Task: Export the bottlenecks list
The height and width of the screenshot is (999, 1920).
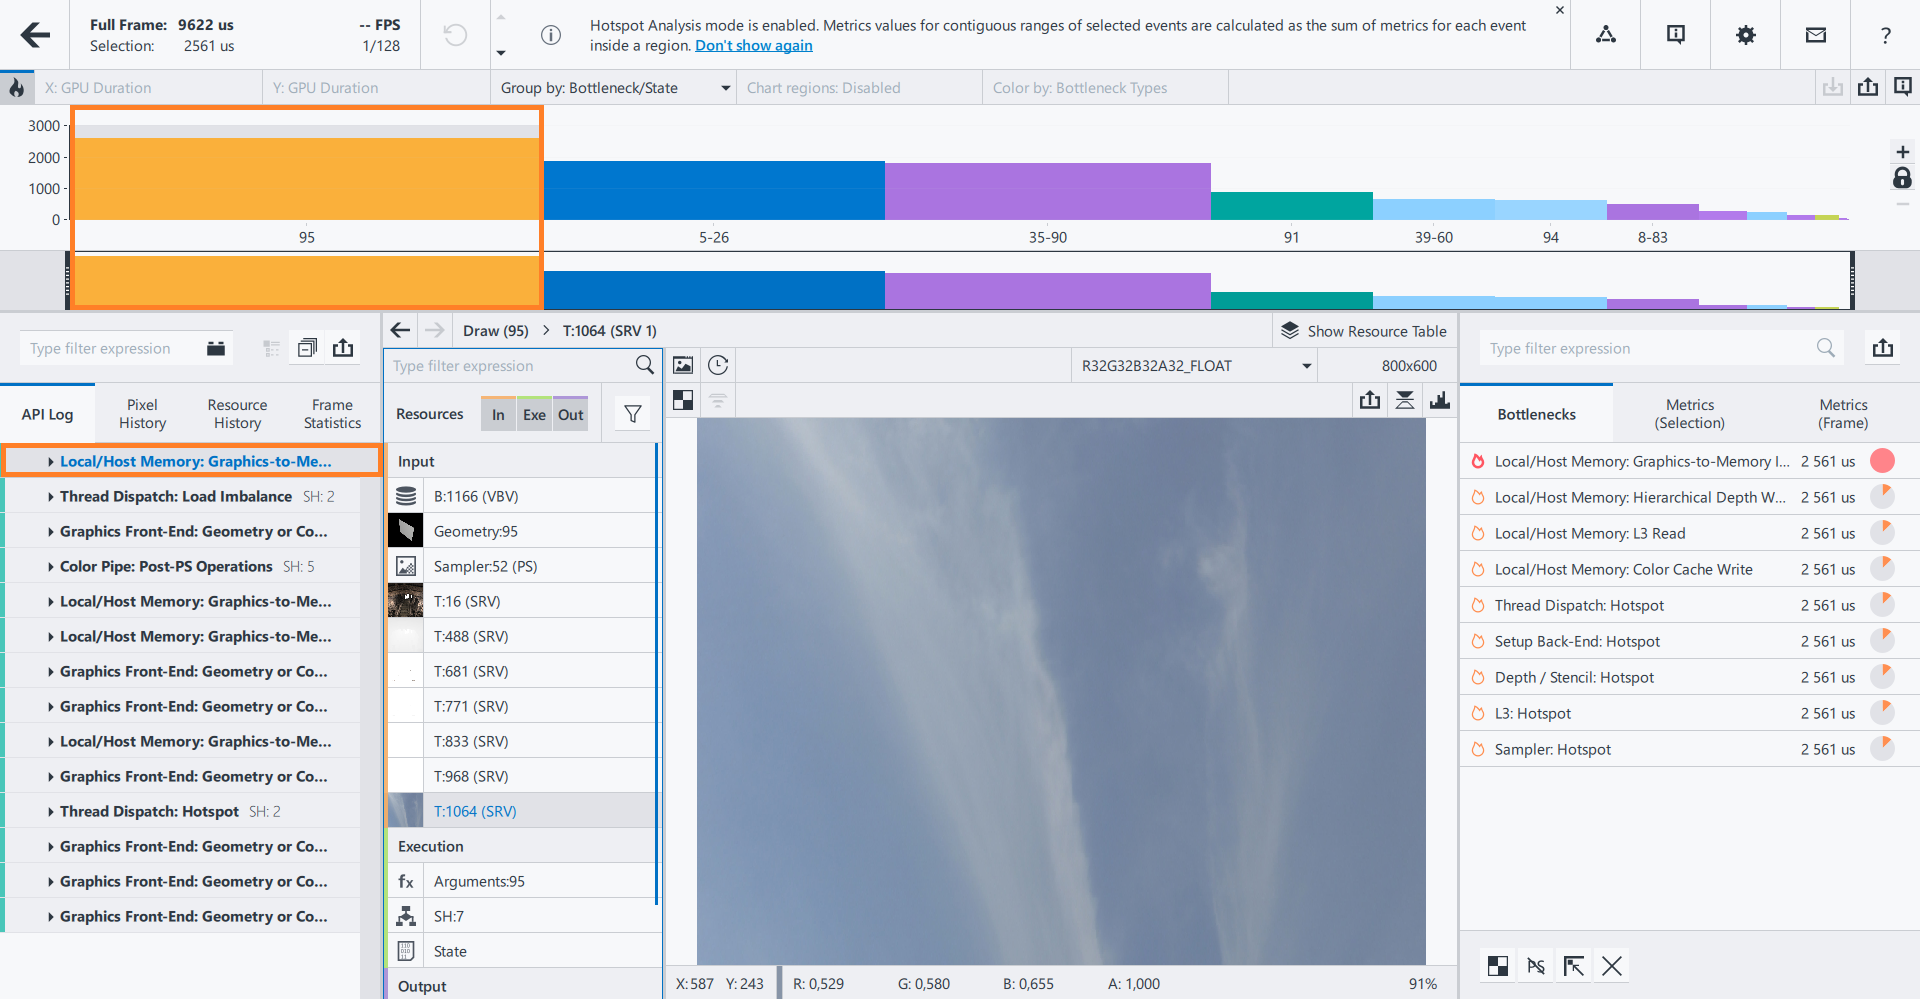Action: (1883, 348)
